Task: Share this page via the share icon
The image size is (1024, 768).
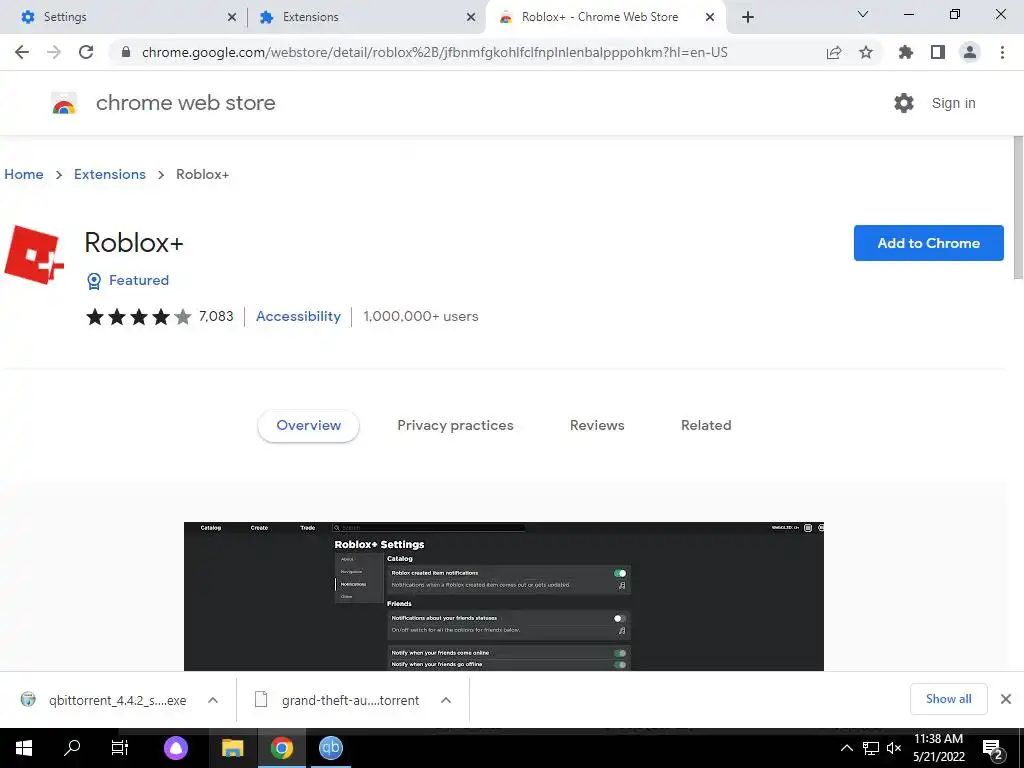Action: click(834, 52)
